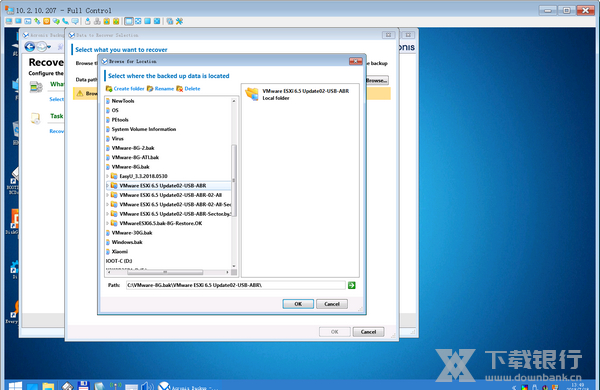
Task: Select the NewTools folder
Action: 123,101
